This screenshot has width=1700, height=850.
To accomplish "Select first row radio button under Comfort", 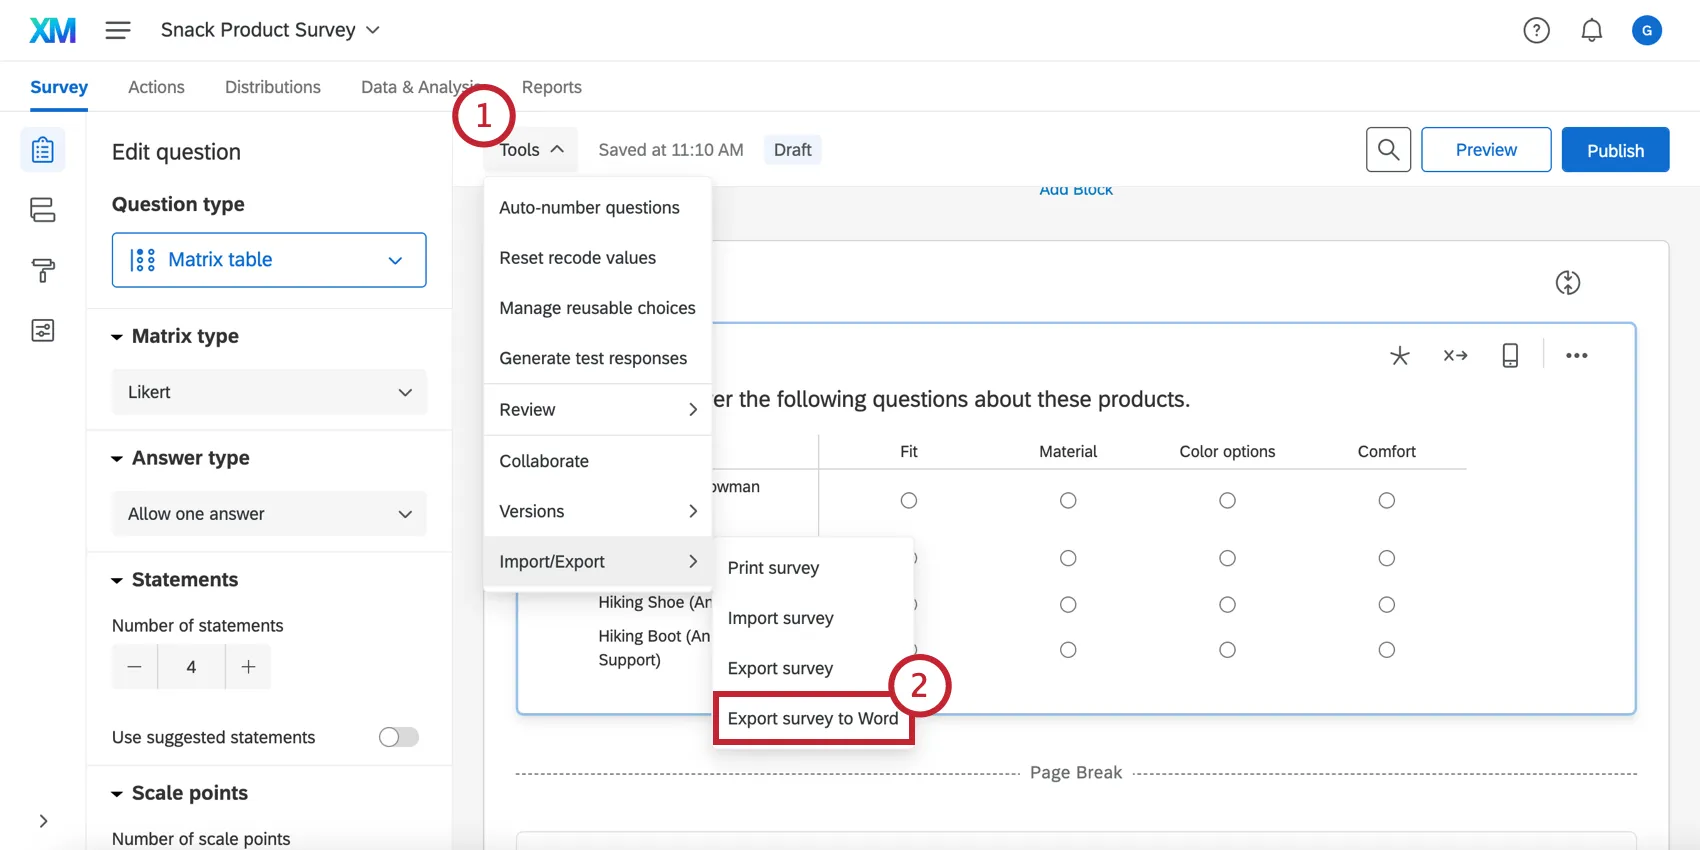I will (x=1386, y=500).
